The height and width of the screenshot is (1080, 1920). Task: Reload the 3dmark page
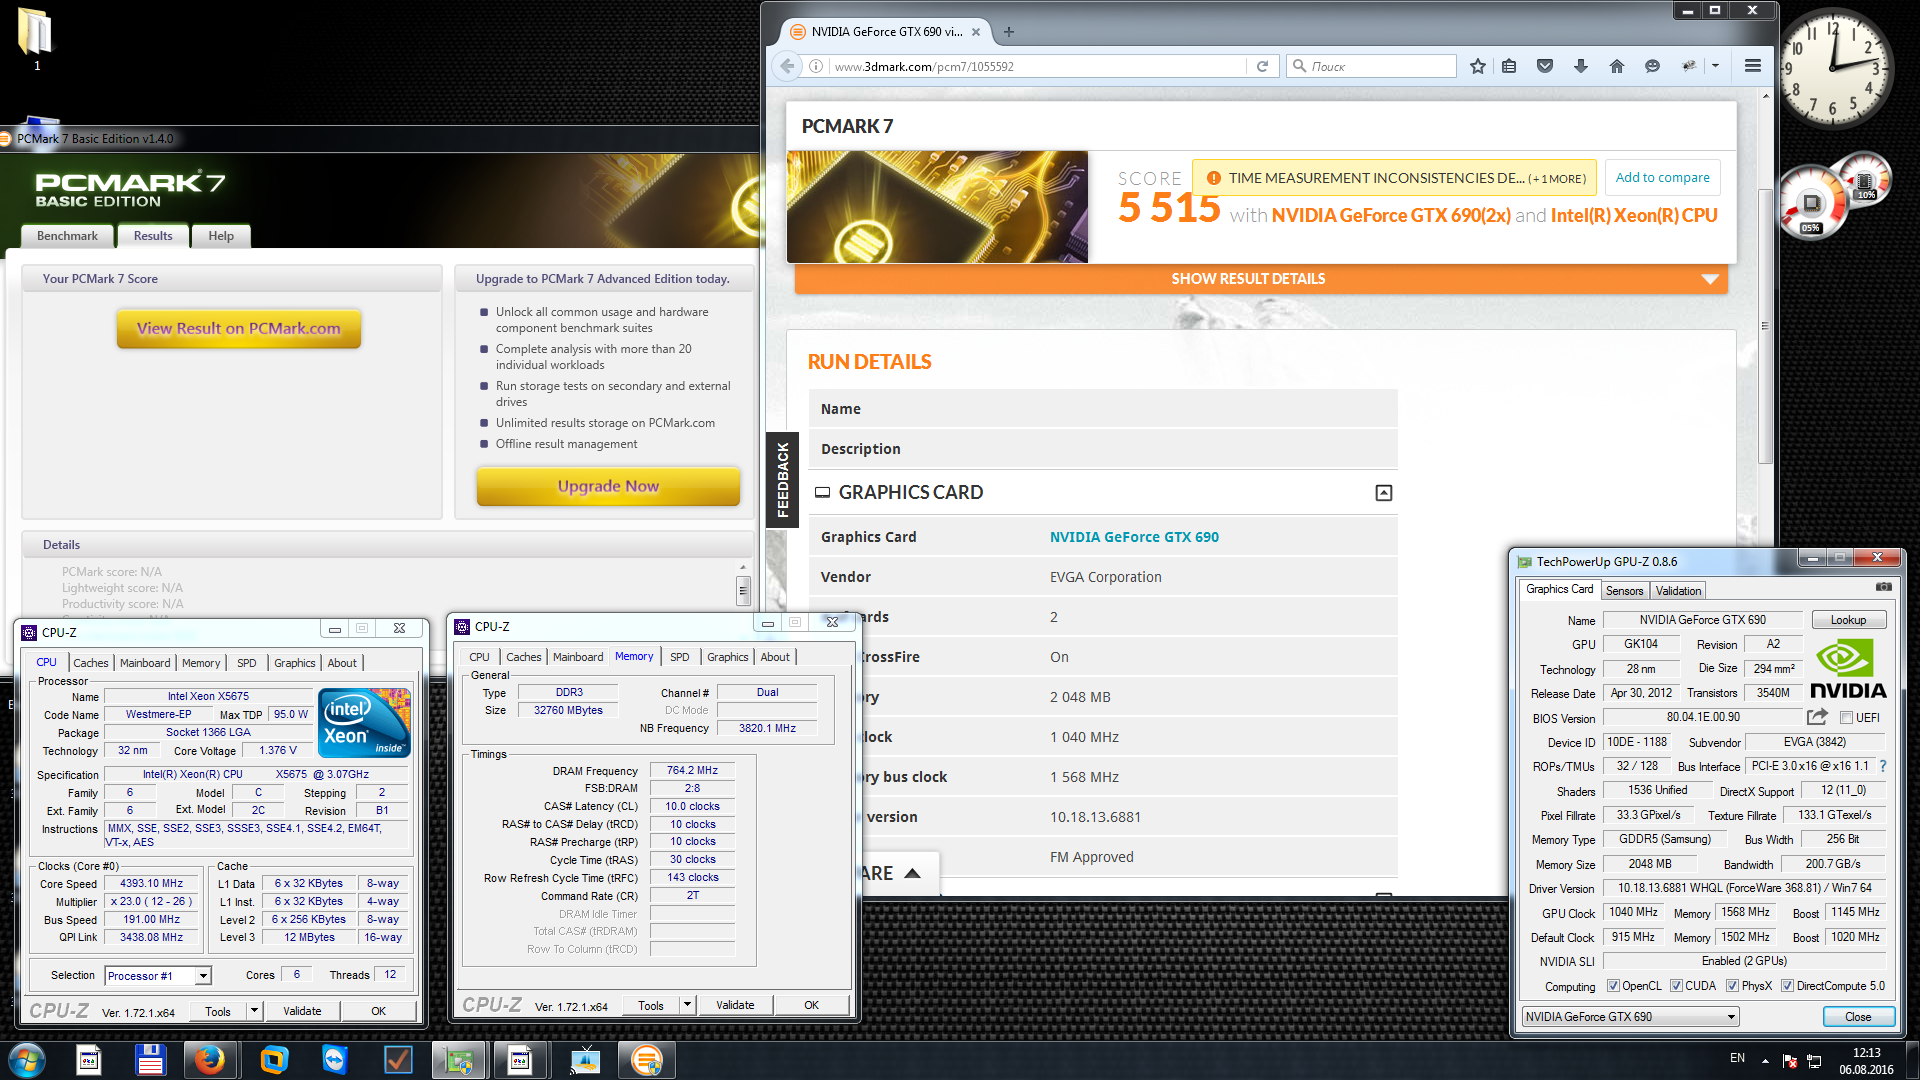[1262, 66]
